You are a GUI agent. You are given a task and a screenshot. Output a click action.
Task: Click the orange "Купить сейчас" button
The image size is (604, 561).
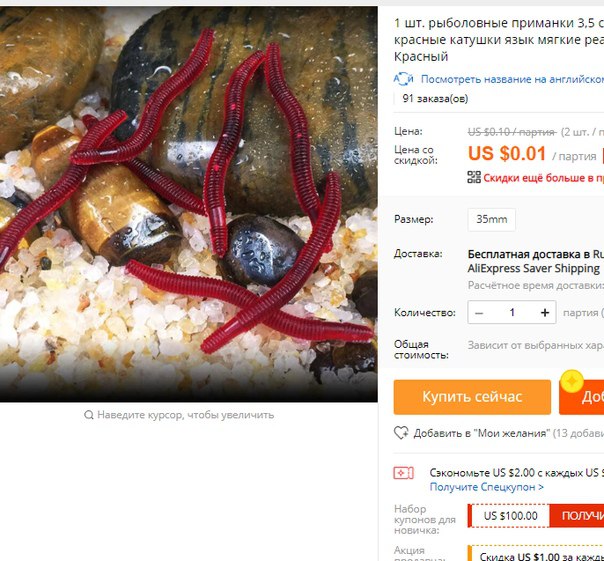(472, 397)
